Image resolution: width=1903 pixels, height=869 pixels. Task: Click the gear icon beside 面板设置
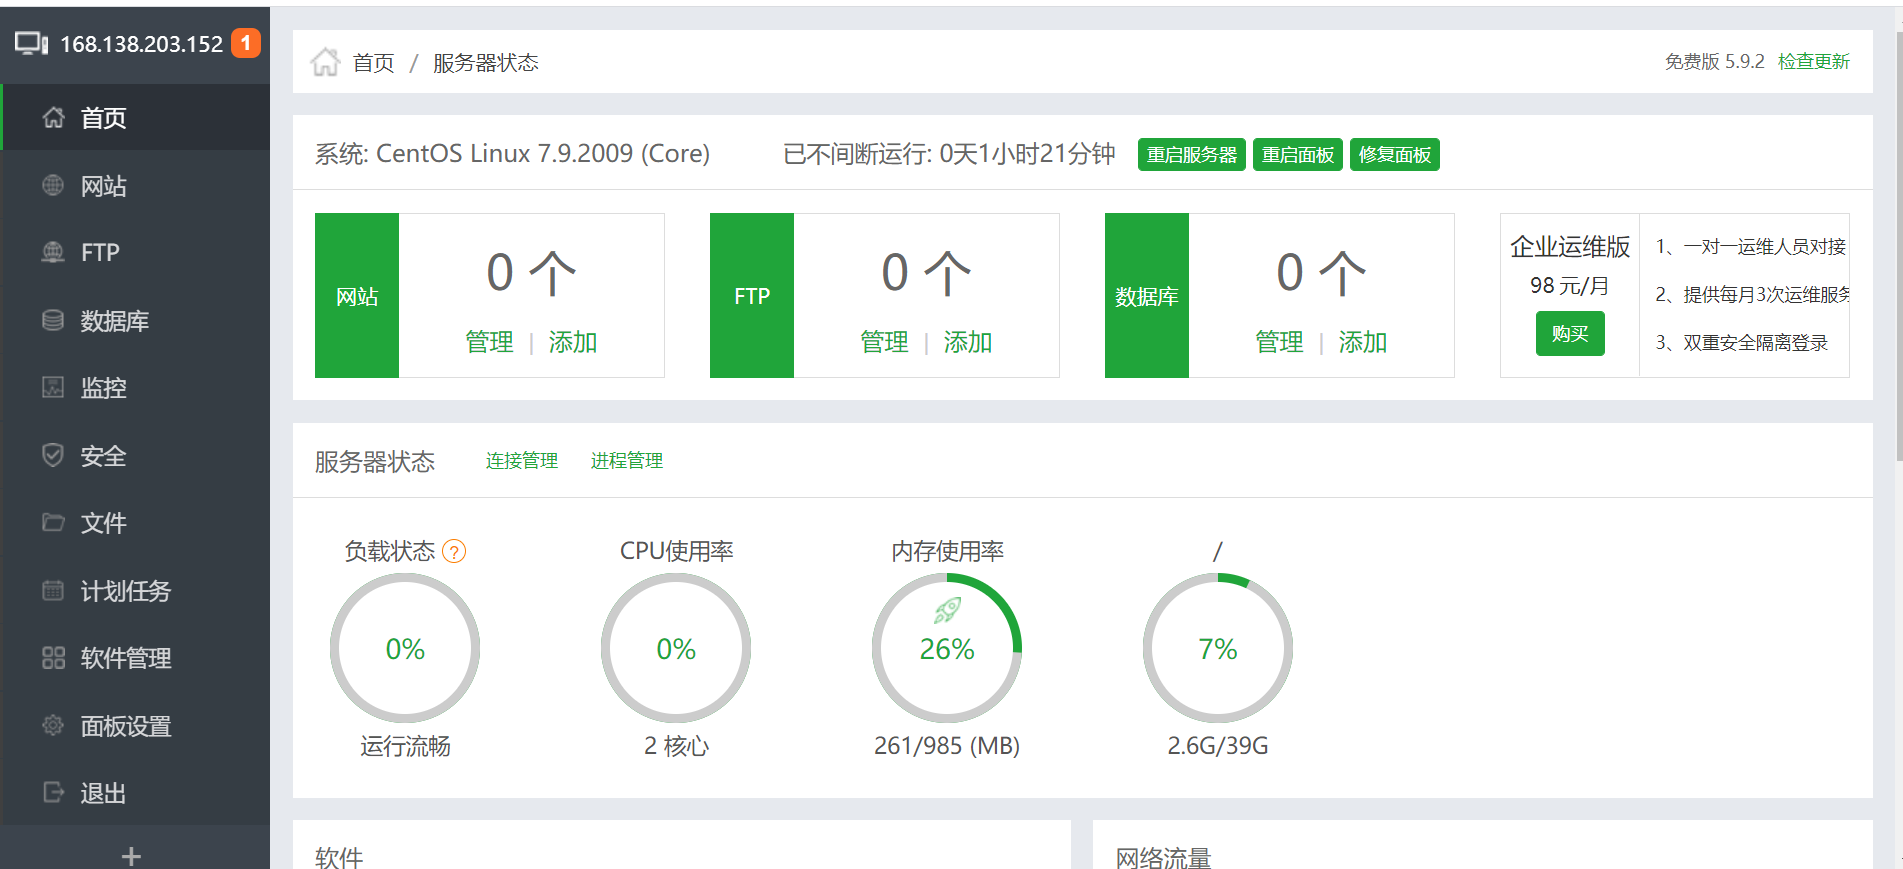pos(53,725)
